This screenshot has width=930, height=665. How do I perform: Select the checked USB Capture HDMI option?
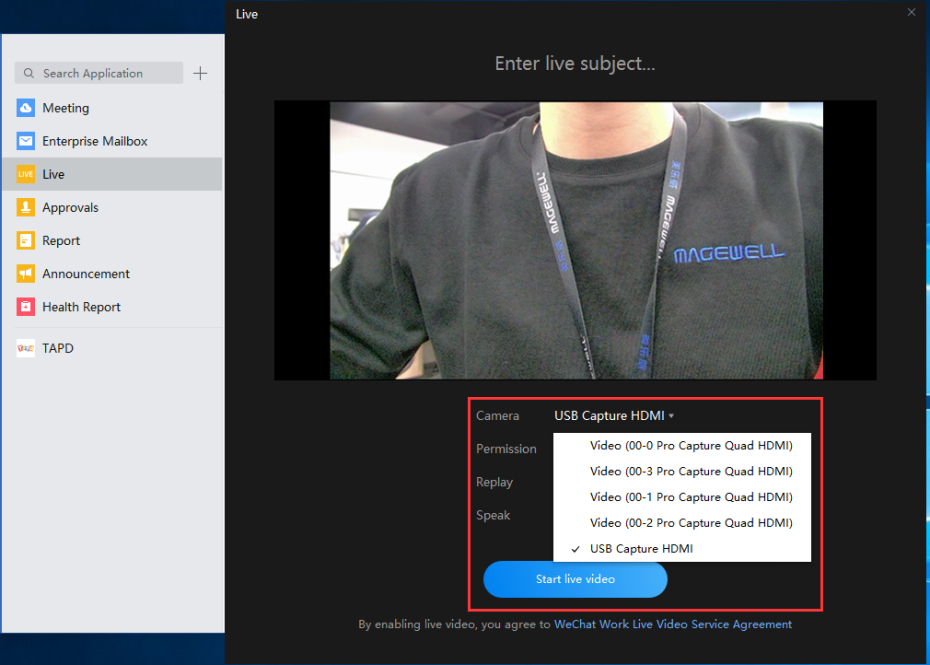[682, 549]
